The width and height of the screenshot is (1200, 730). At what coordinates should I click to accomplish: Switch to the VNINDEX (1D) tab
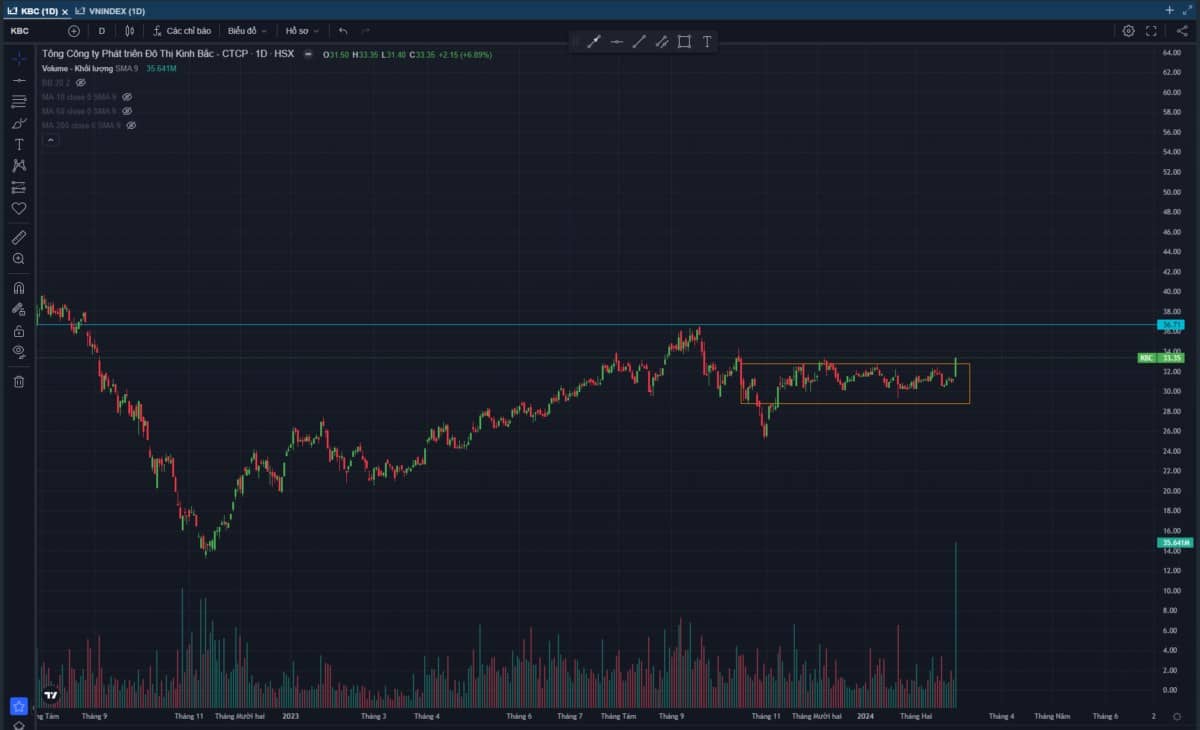pyautogui.click(x=110, y=10)
